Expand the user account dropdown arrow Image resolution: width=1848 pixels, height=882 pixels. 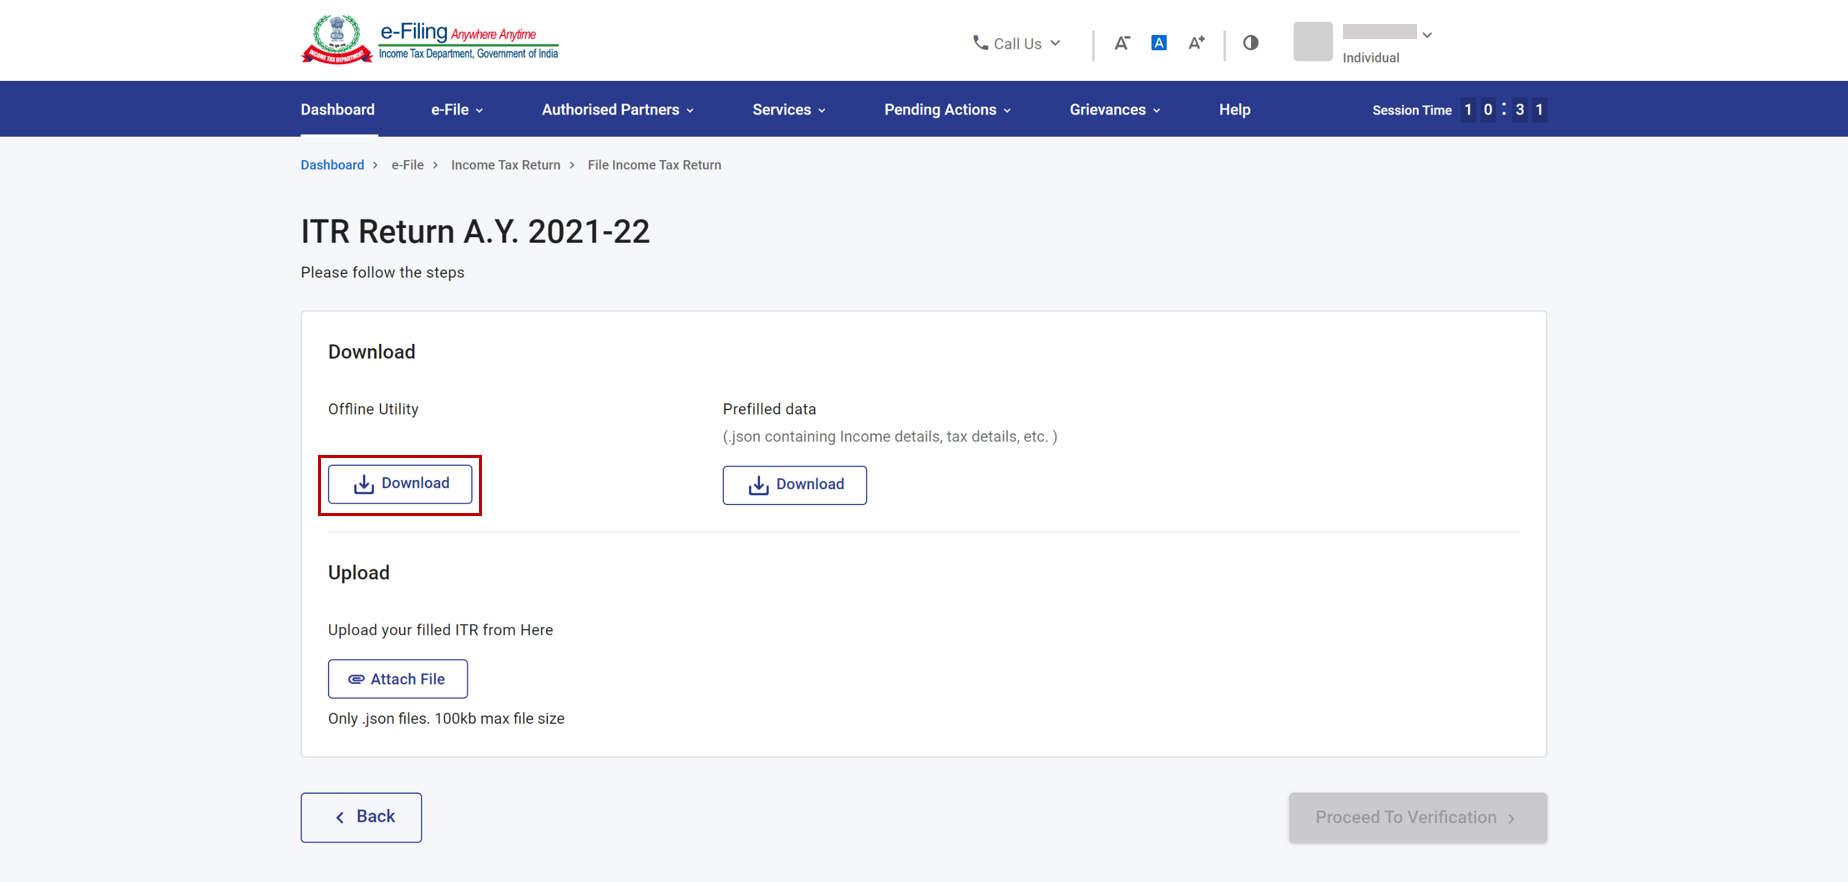(1427, 35)
